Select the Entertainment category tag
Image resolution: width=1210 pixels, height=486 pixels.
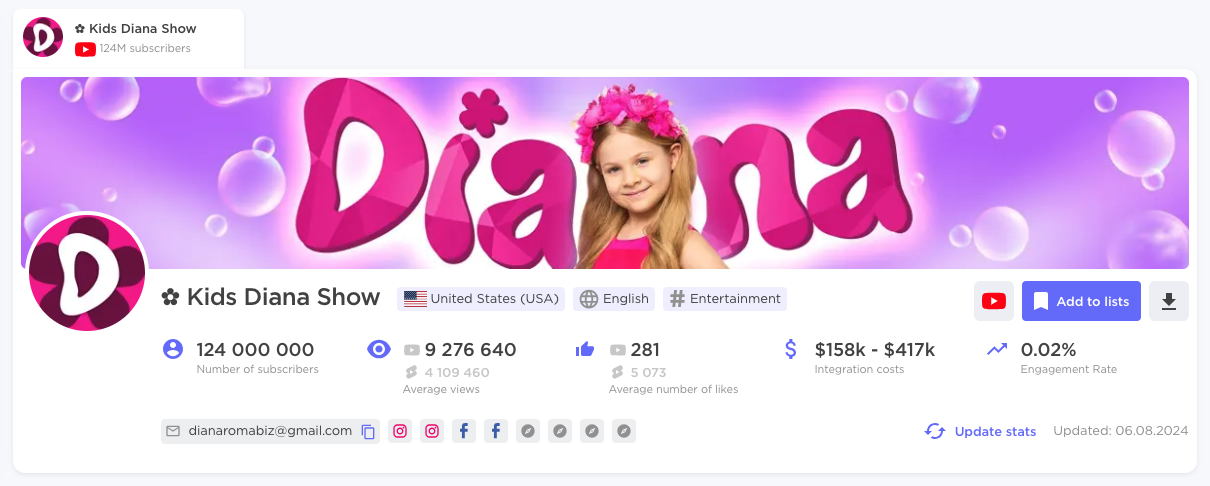point(724,299)
